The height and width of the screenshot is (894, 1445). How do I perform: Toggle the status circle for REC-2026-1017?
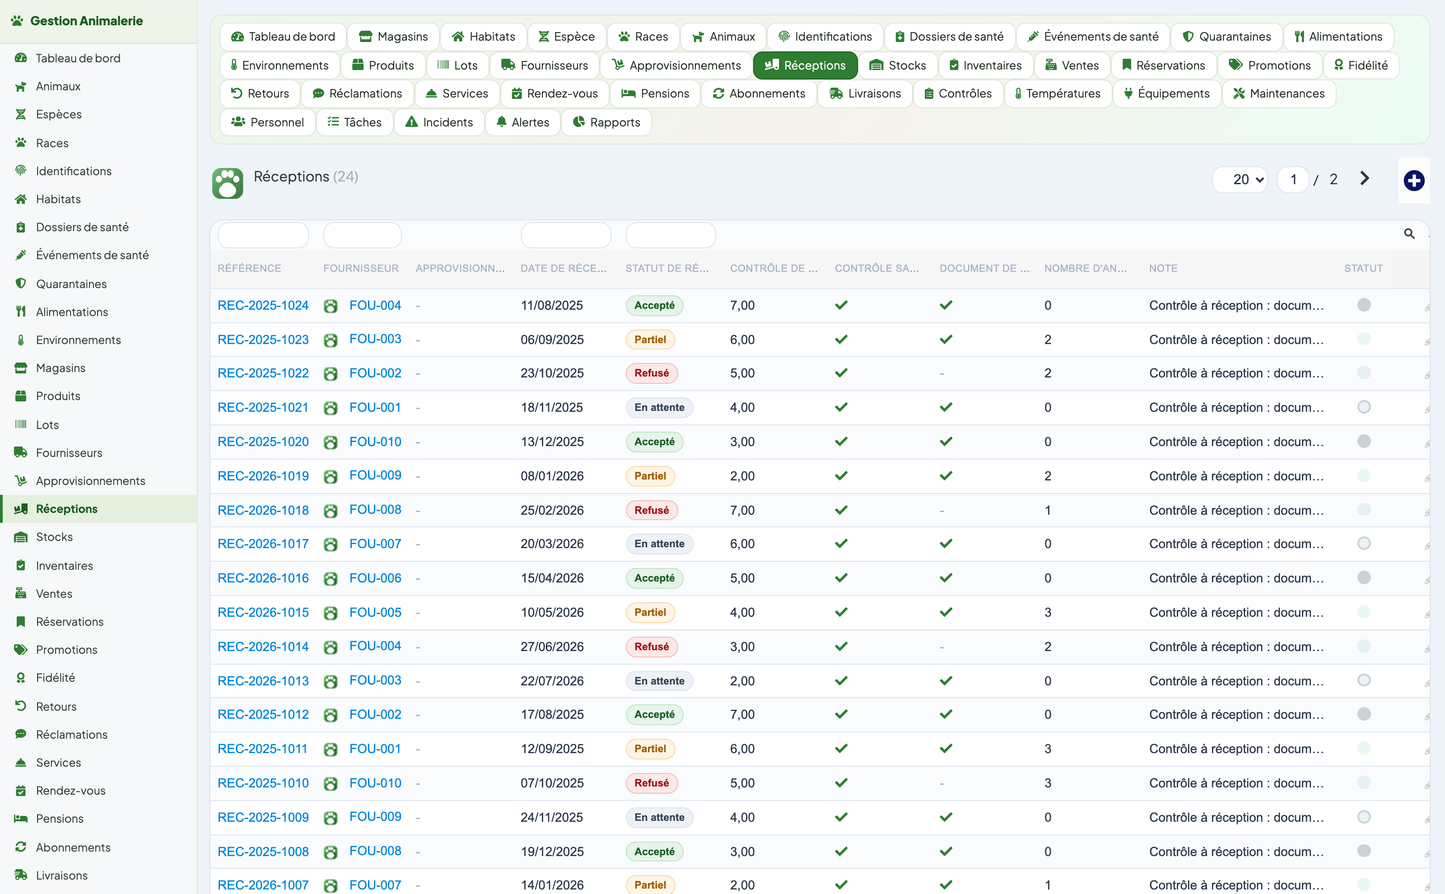pos(1364,544)
